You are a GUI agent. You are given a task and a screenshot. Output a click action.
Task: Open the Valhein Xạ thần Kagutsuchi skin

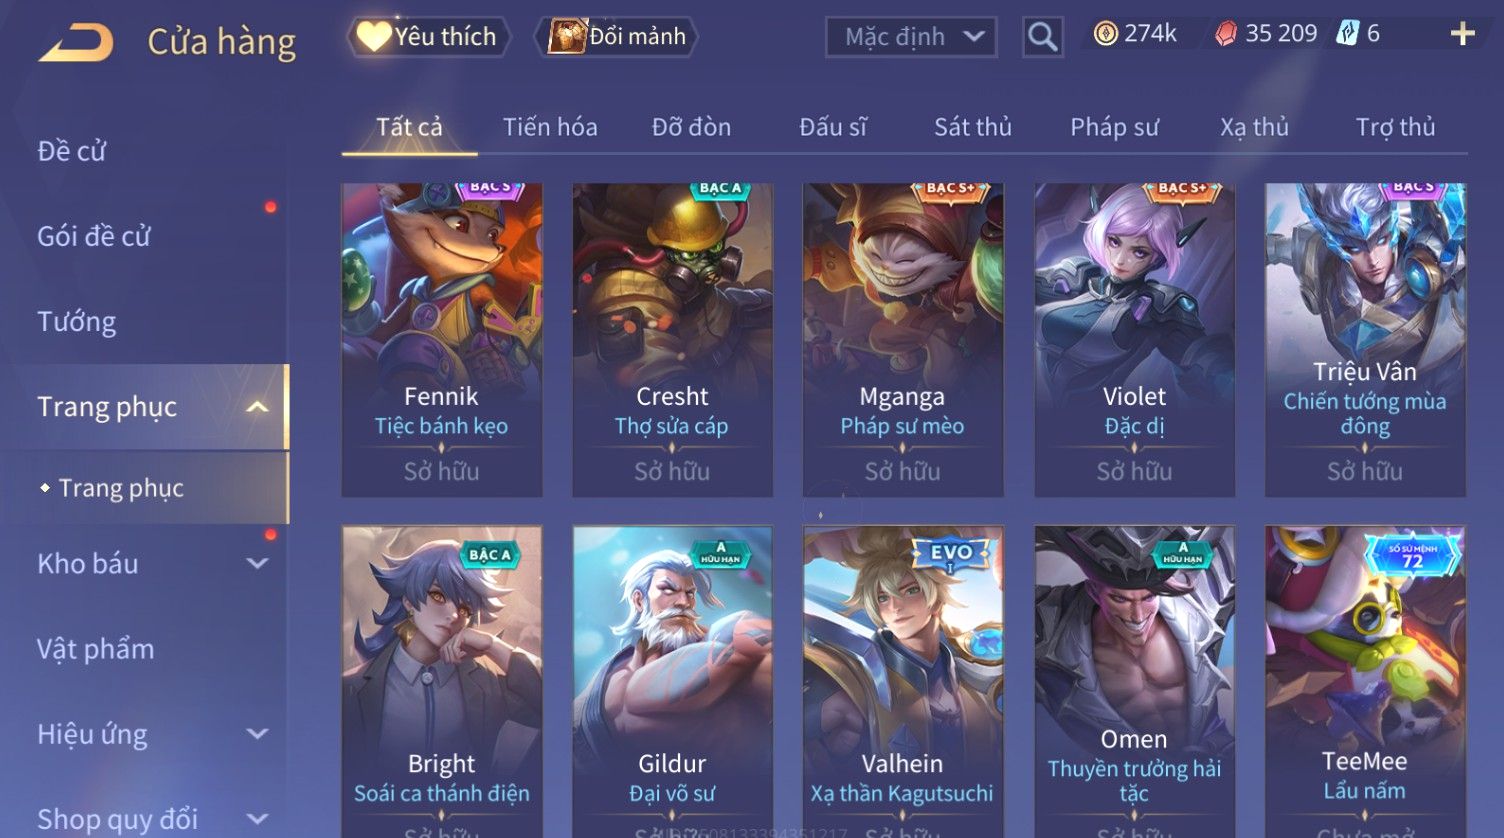[x=902, y=682]
